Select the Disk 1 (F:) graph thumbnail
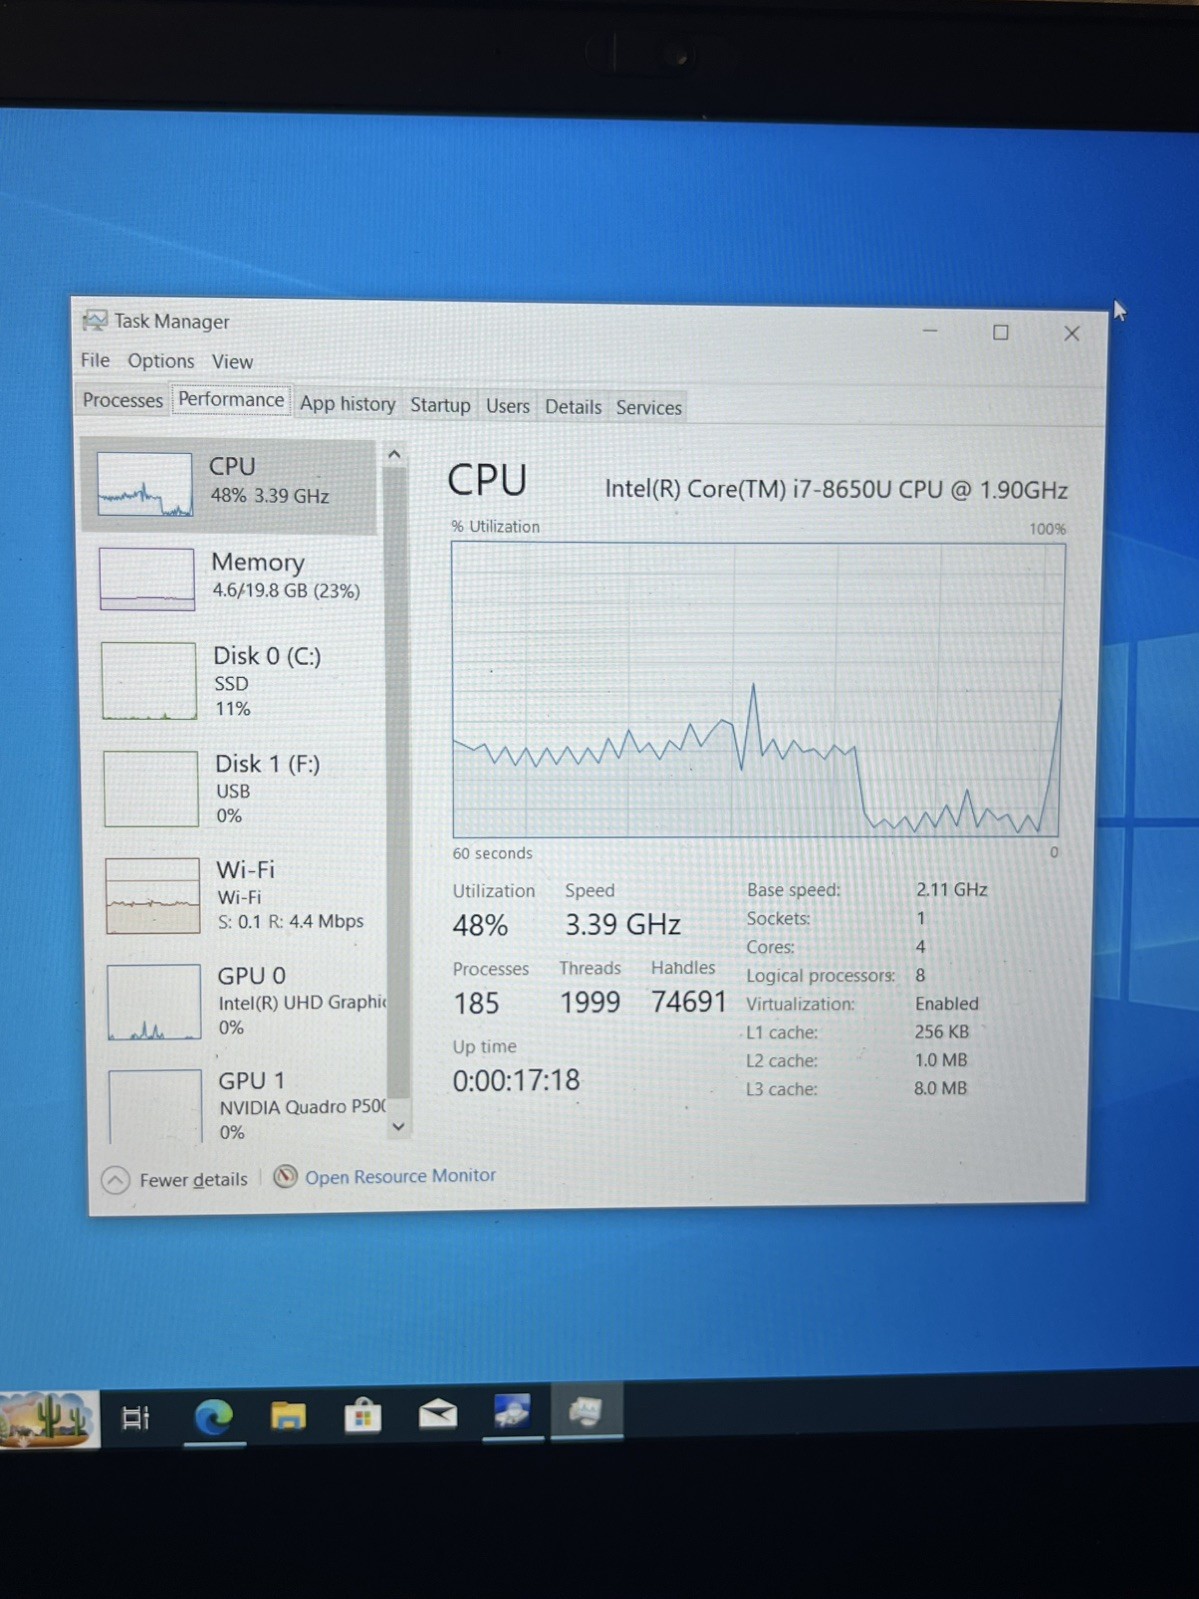The height and width of the screenshot is (1599, 1199). [x=151, y=789]
